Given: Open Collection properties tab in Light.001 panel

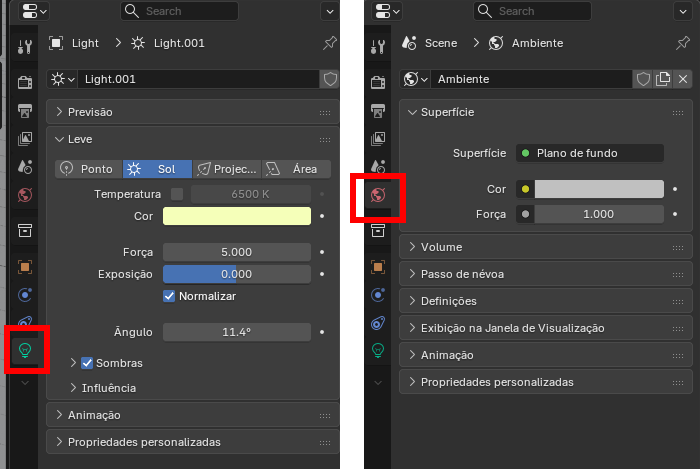Looking at the screenshot, I should point(25,230).
